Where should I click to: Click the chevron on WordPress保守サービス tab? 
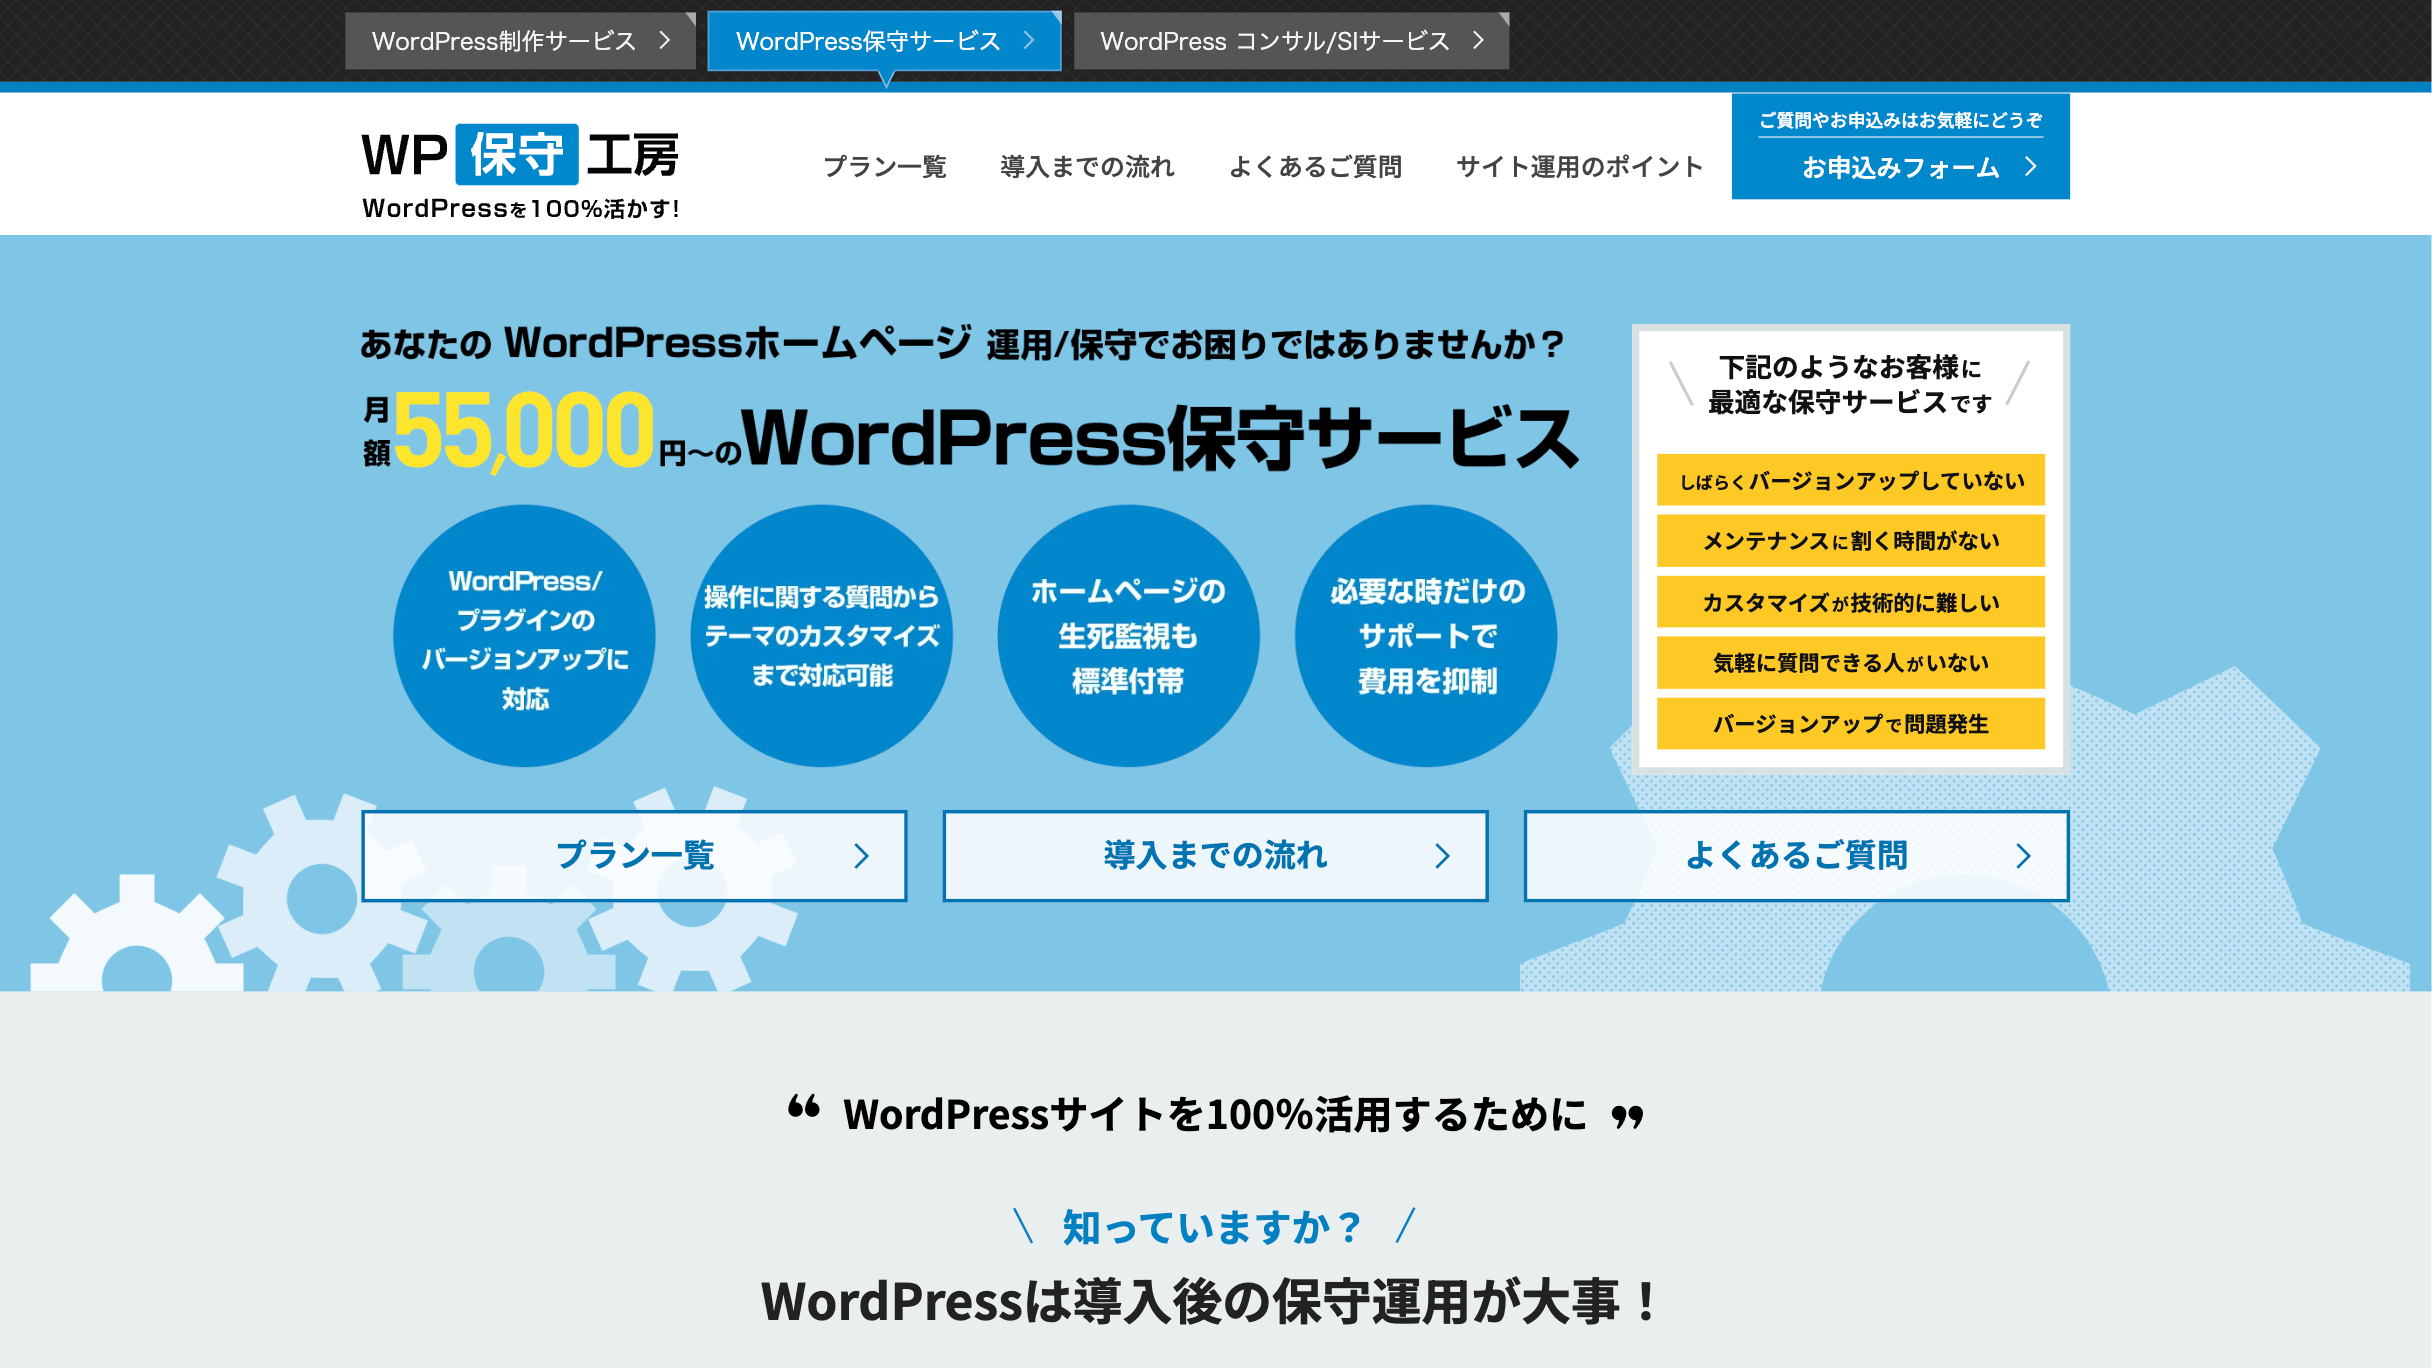click(1029, 41)
